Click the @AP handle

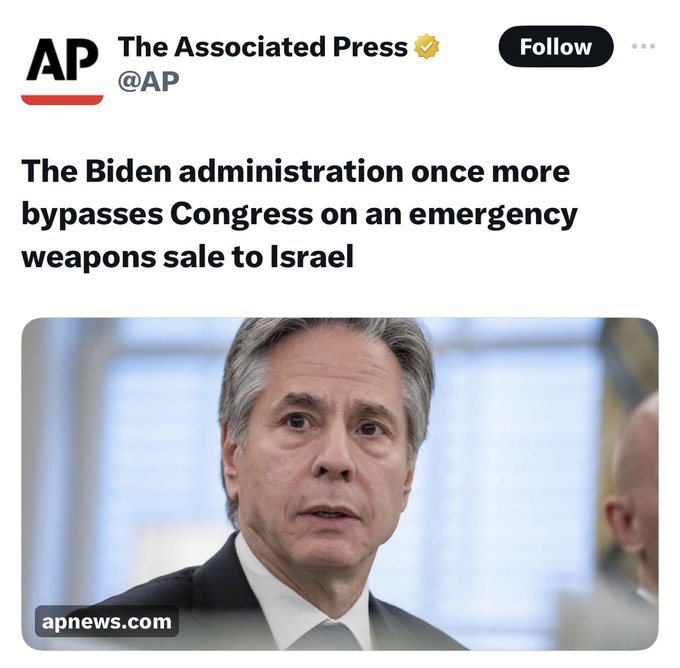[148, 81]
